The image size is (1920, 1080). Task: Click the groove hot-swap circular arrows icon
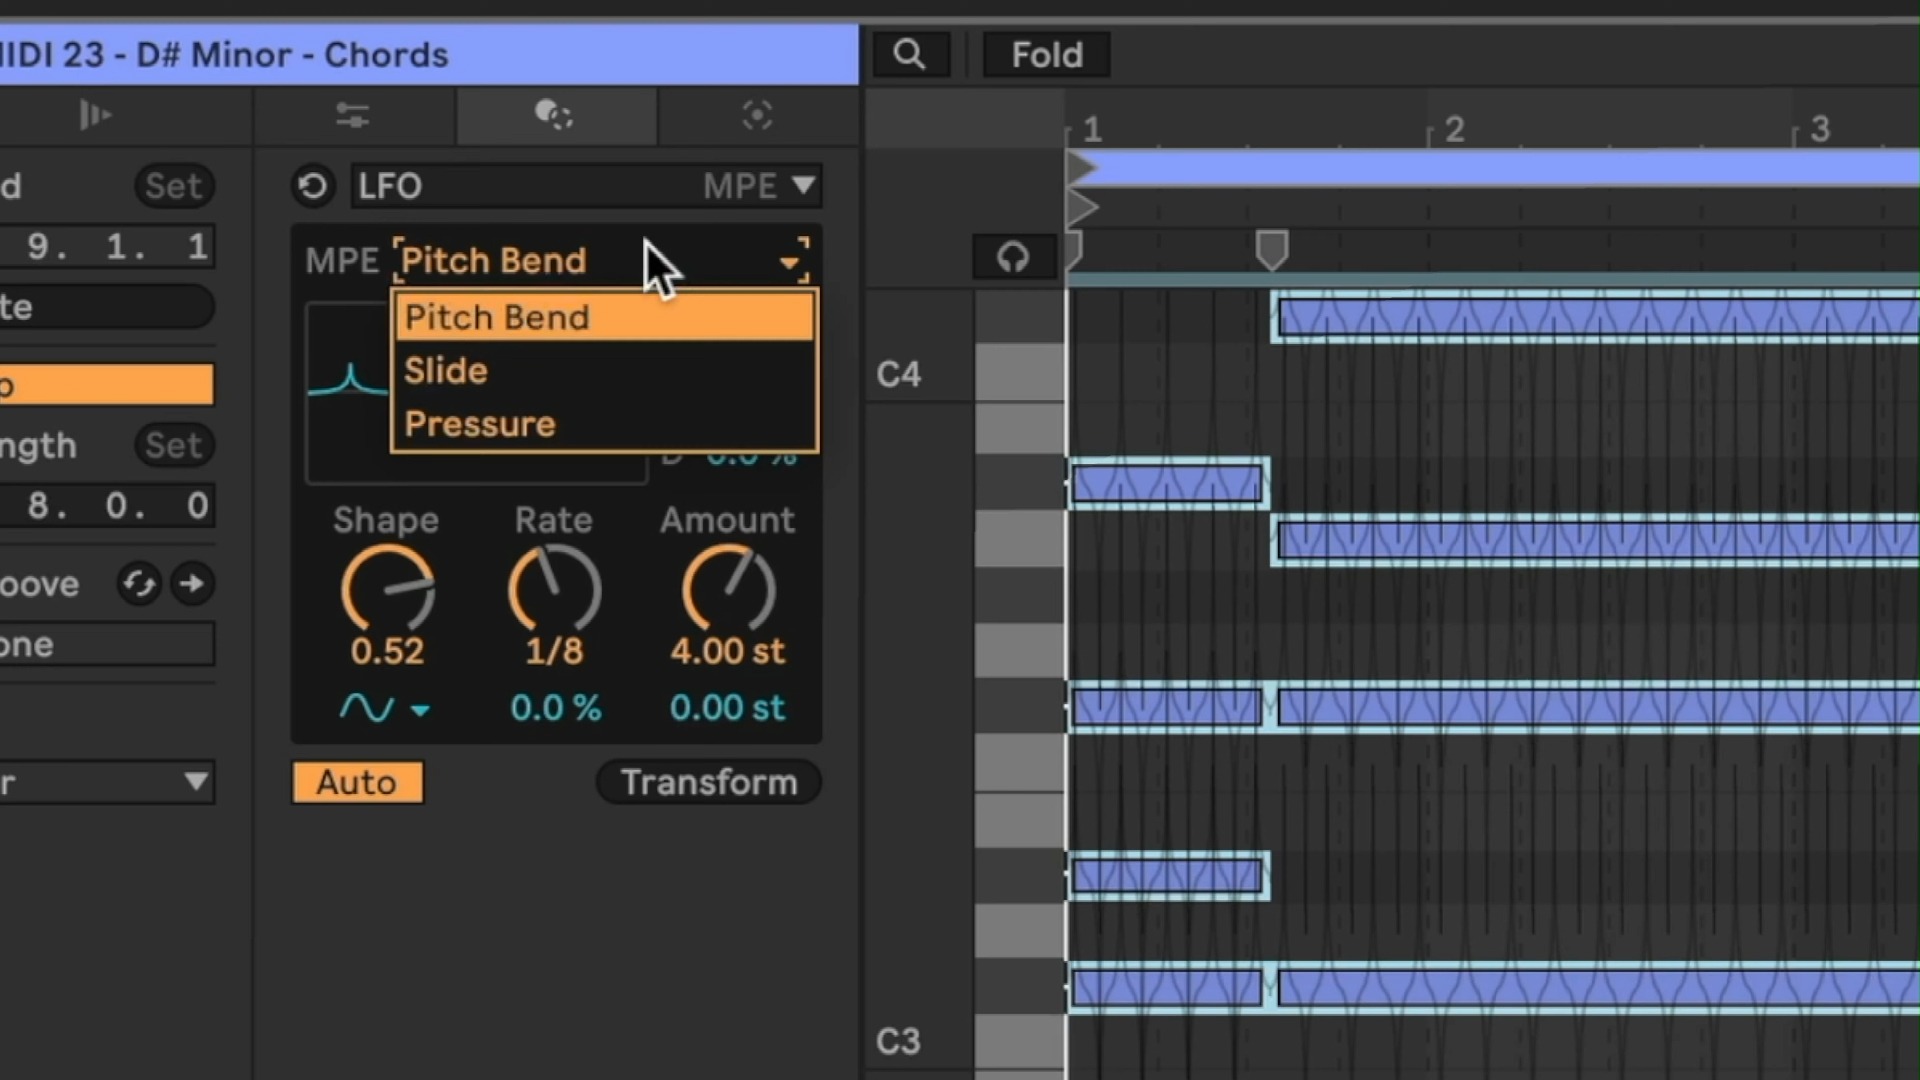click(x=139, y=584)
